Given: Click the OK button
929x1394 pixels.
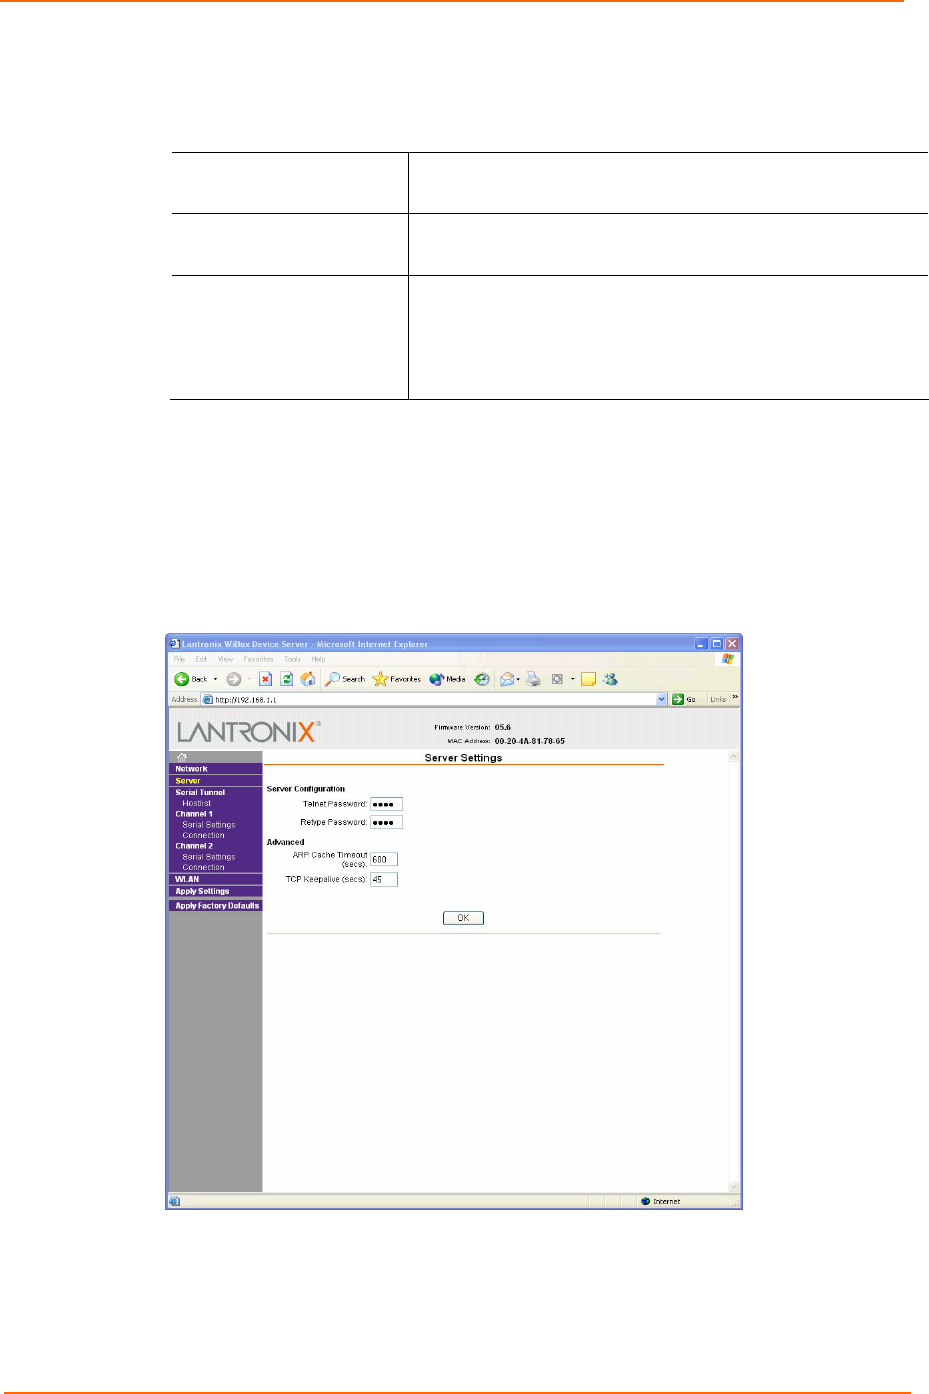Looking at the screenshot, I should coord(463,918).
